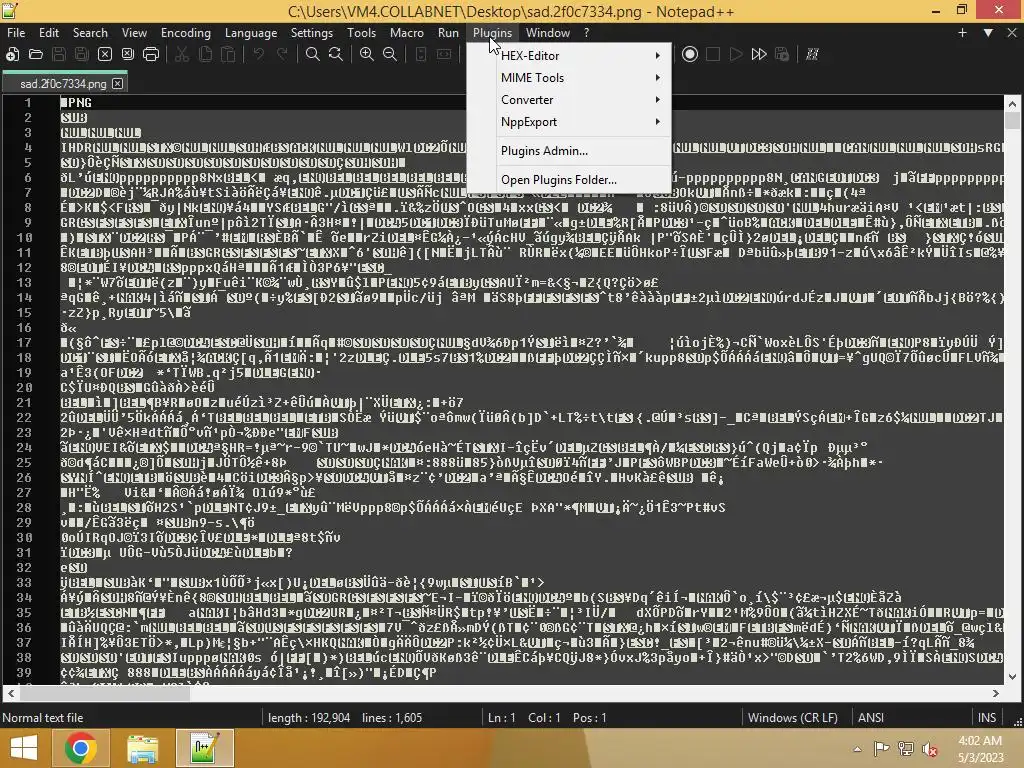Open the tab list dropdown triangle
This screenshot has width=1024, height=768.
click(x=988, y=33)
